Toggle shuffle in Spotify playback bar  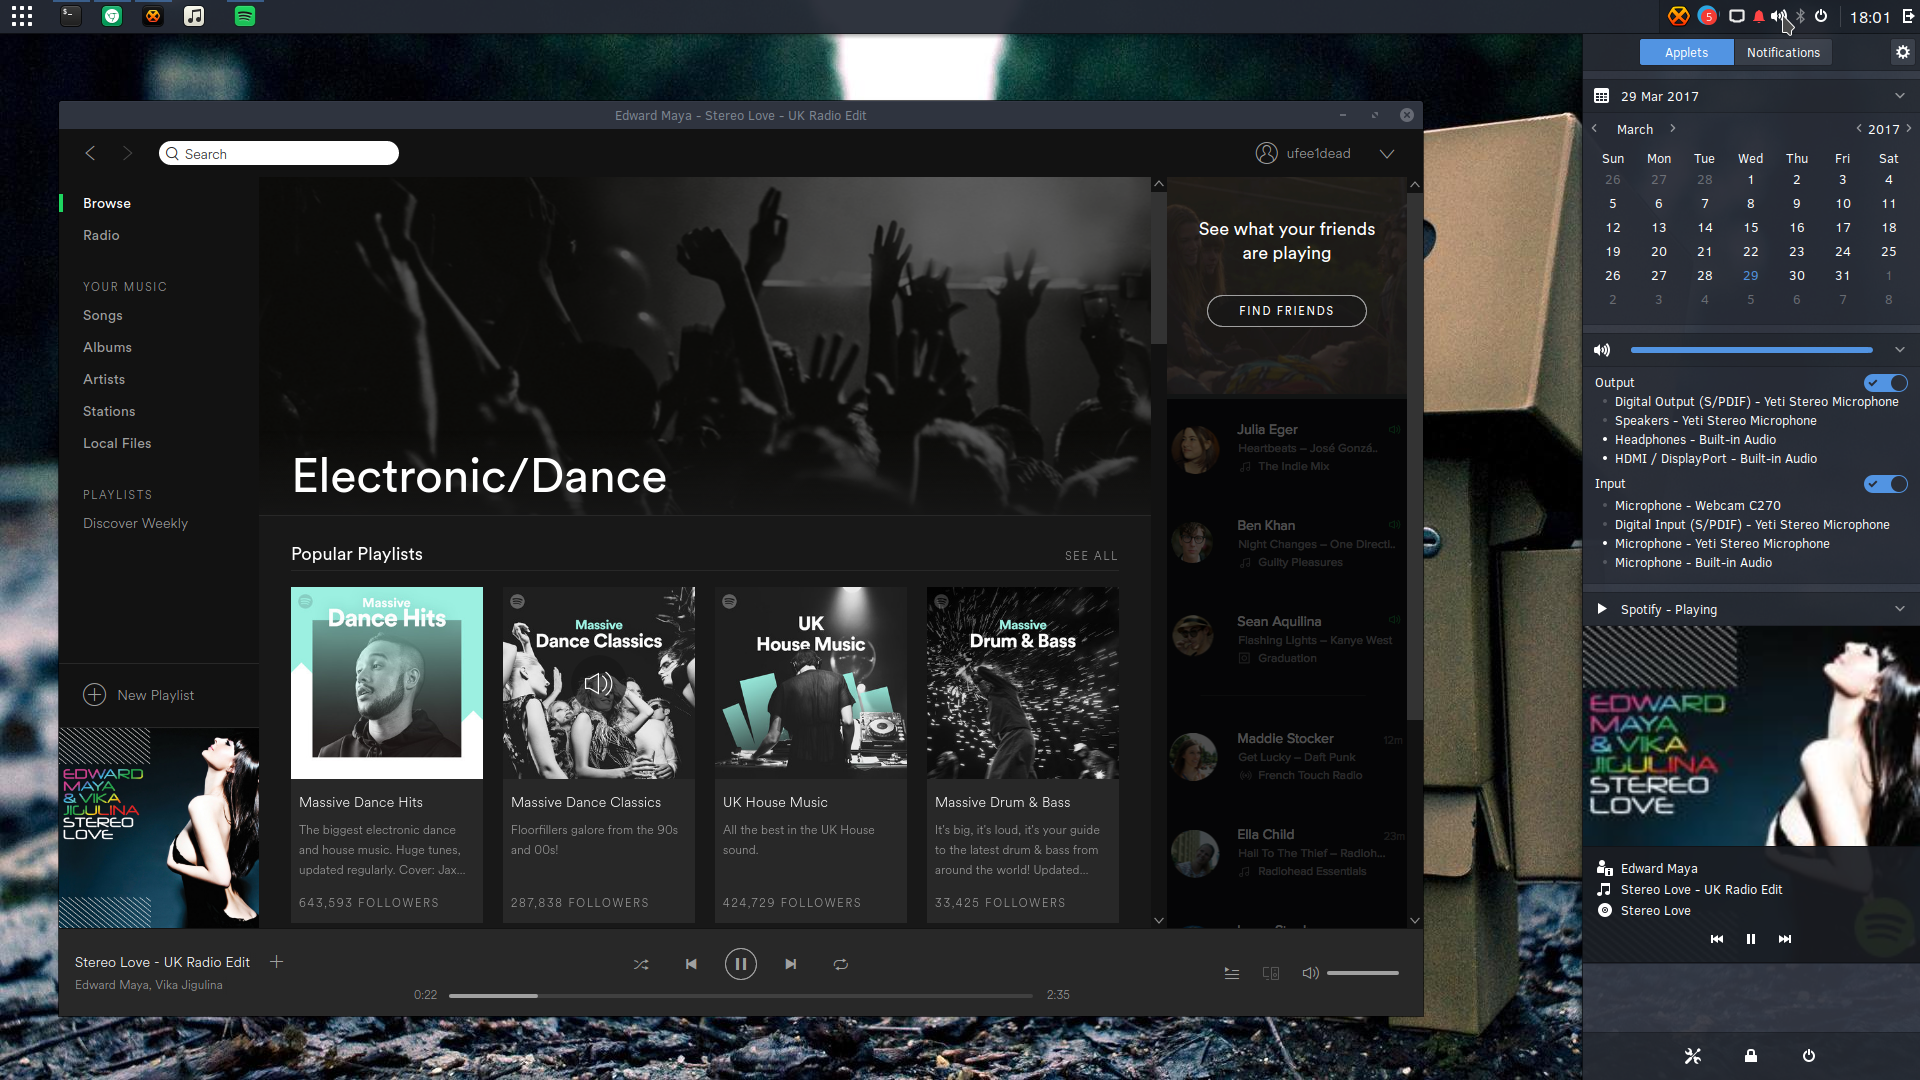click(x=641, y=965)
